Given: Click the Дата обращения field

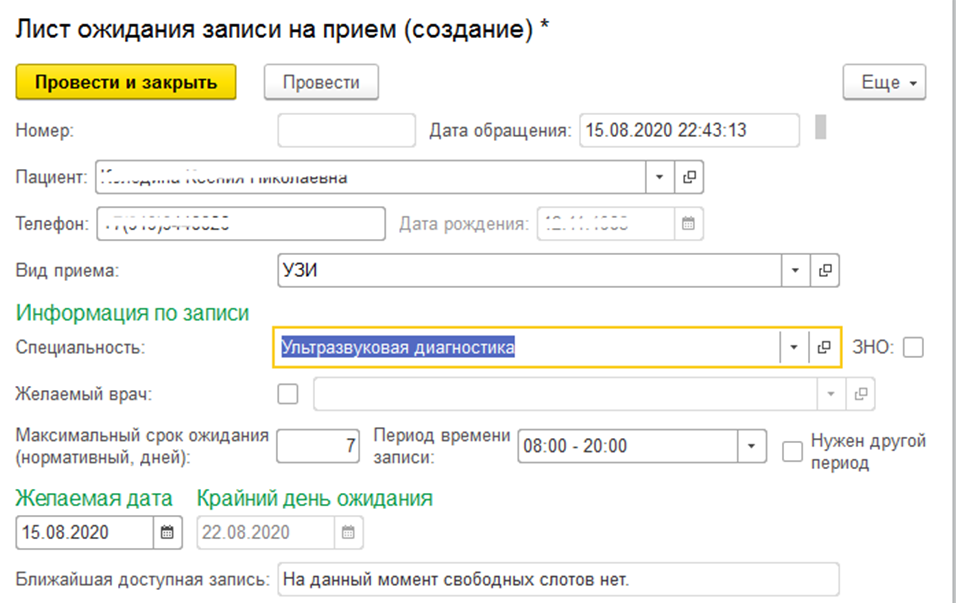Looking at the screenshot, I should tap(688, 130).
